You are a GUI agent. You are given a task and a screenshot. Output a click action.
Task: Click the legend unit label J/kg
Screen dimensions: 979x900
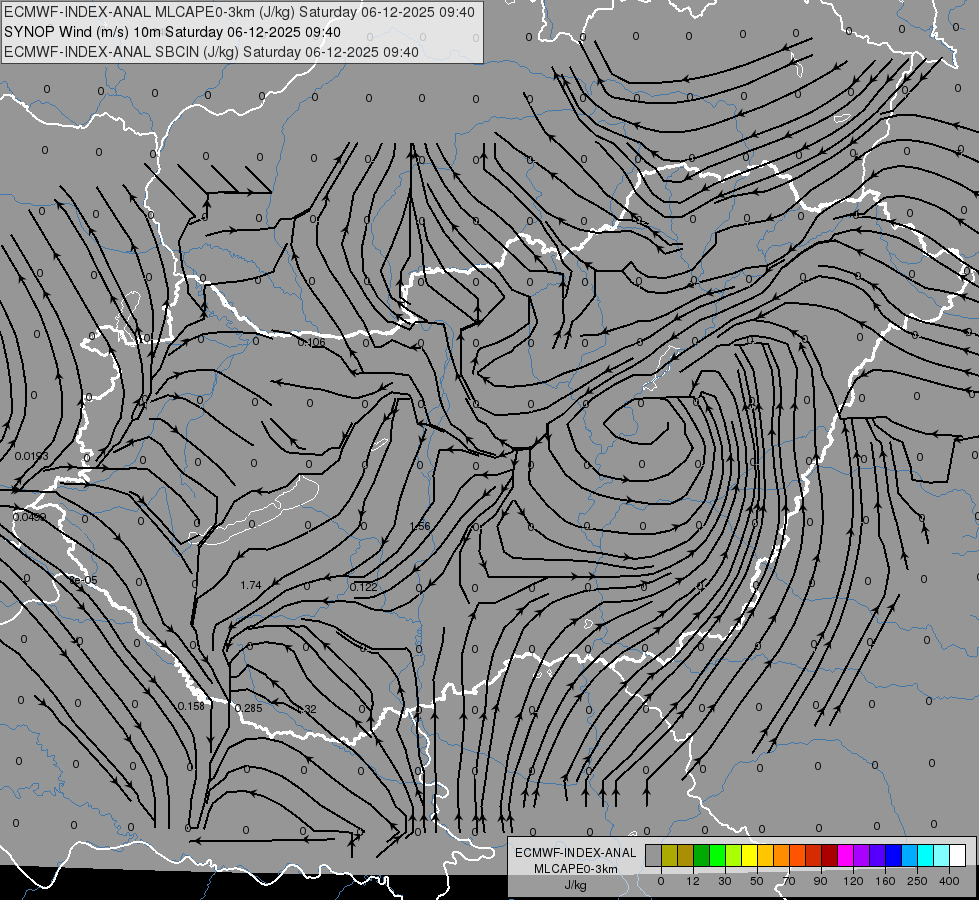coord(576,885)
